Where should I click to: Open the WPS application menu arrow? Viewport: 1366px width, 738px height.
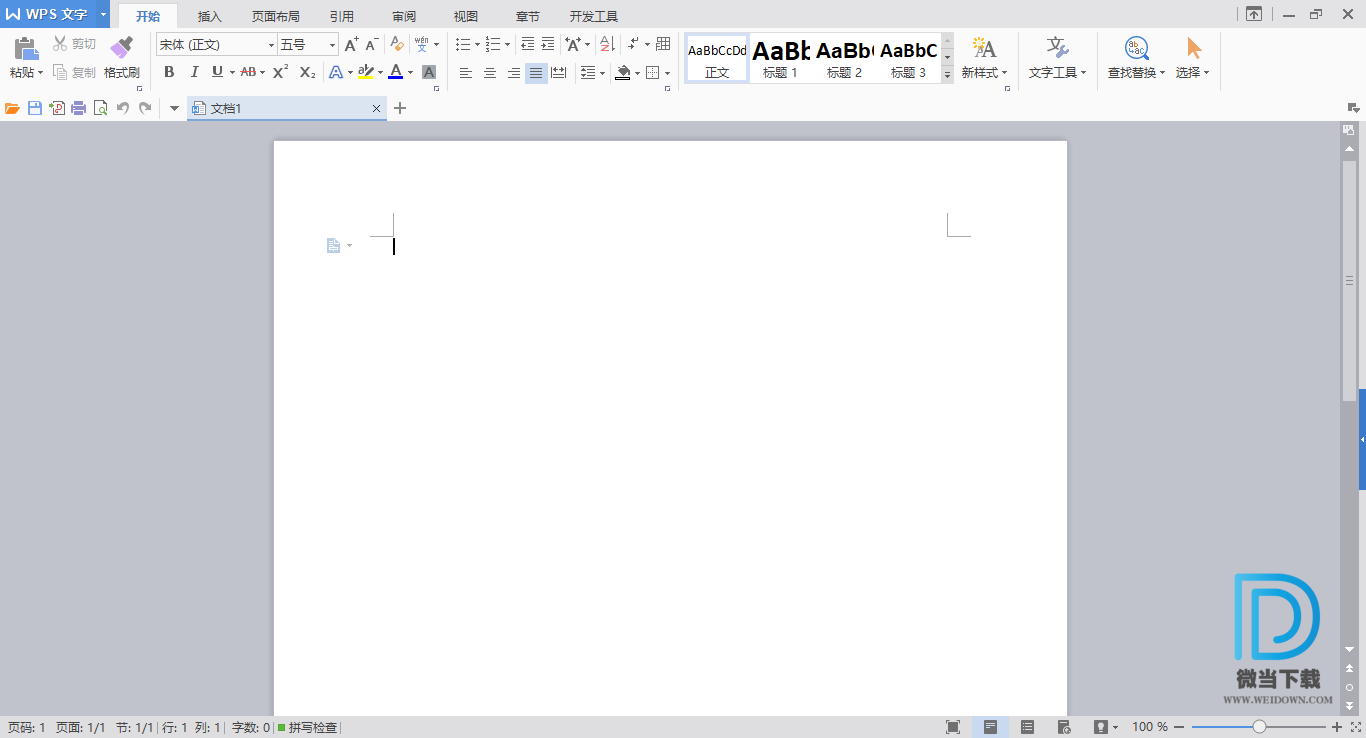pyautogui.click(x=103, y=14)
